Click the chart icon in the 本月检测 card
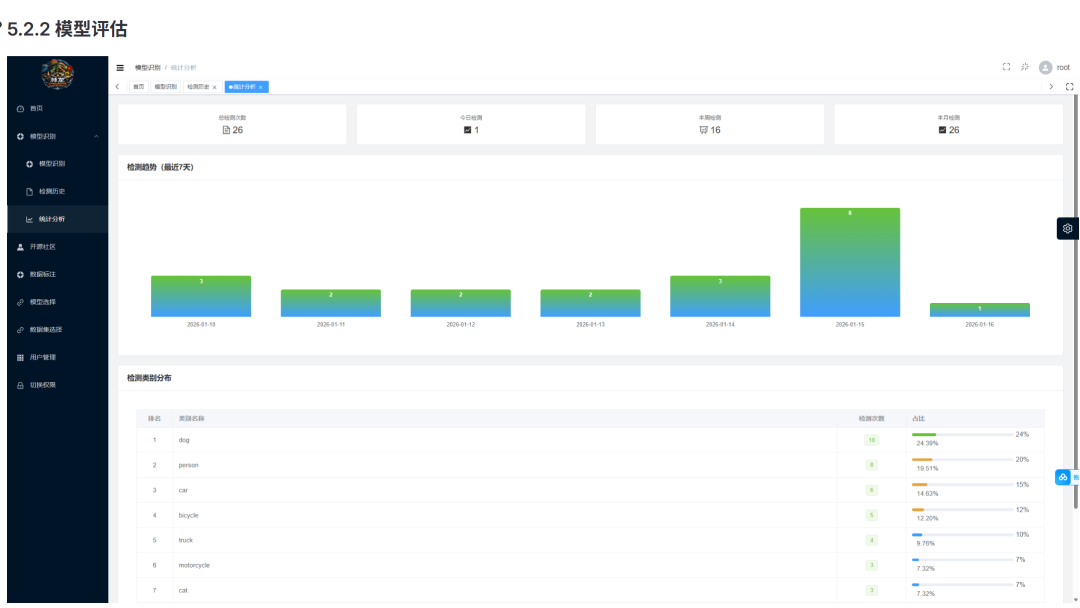This screenshot has height=608, width=1080. (x=942, y=130)
